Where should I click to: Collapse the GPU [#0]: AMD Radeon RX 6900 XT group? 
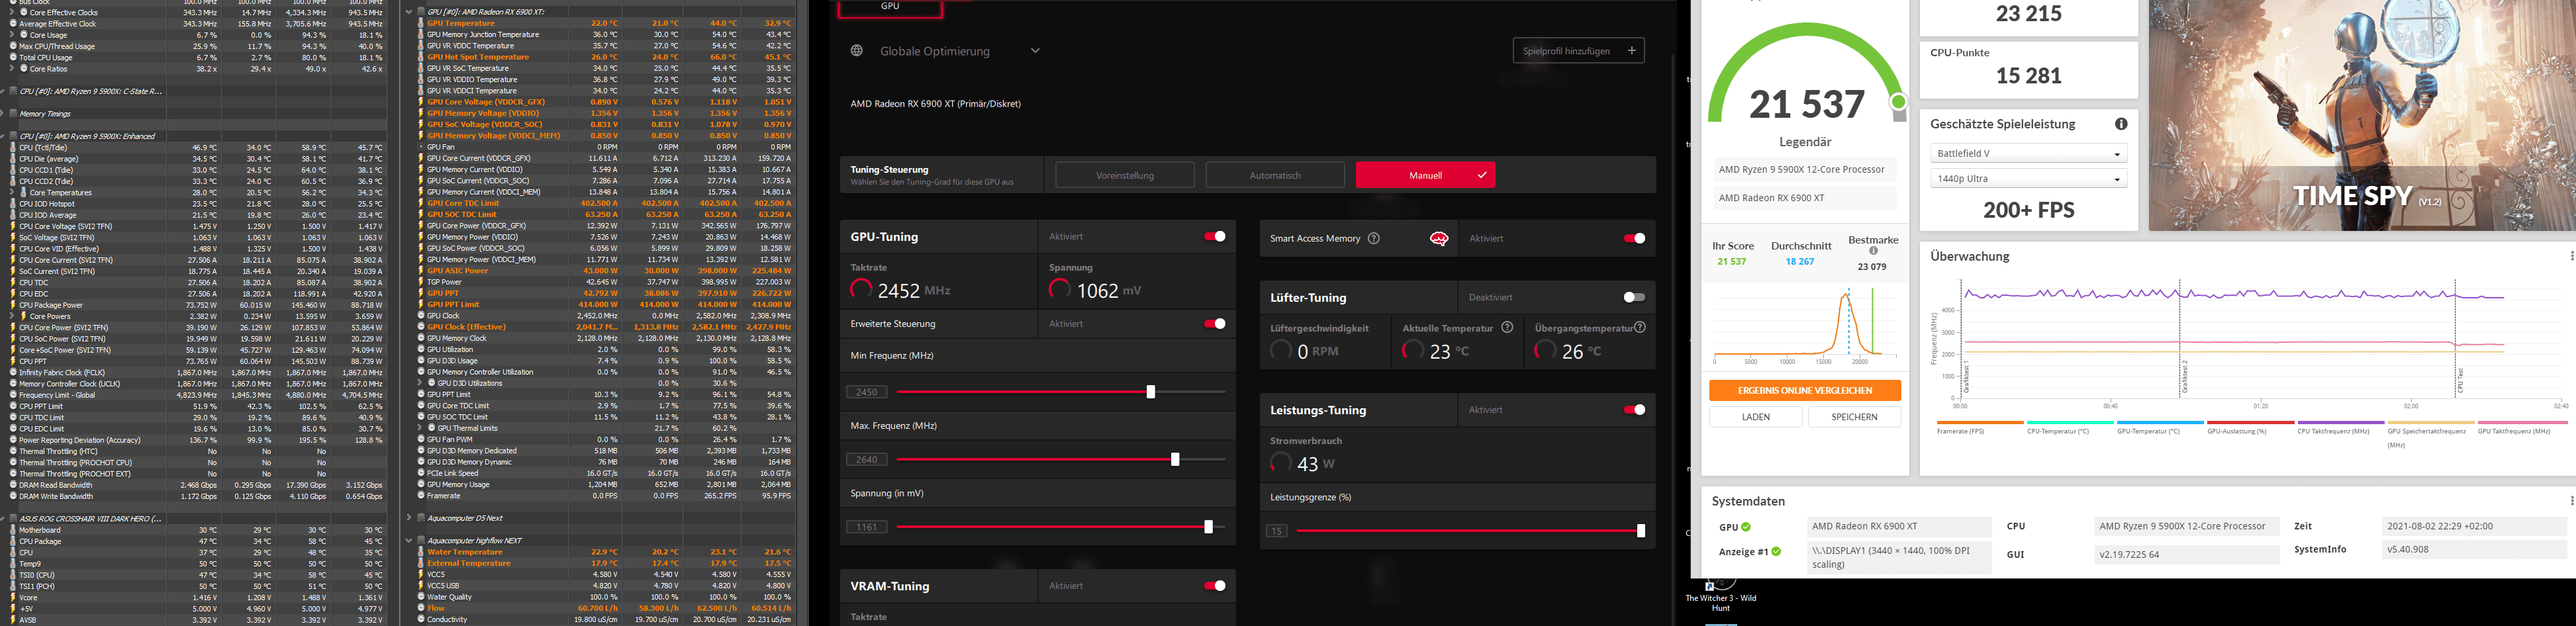point(409,12)
